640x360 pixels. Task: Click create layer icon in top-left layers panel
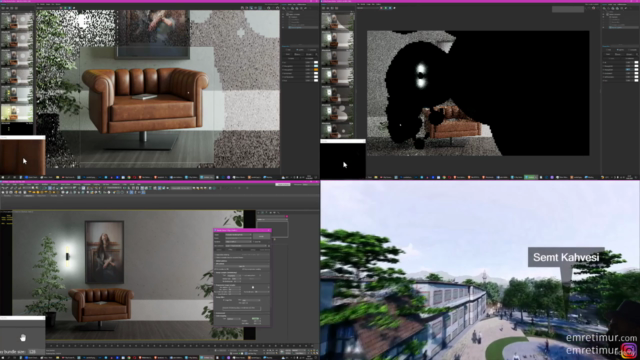point(283,8)
